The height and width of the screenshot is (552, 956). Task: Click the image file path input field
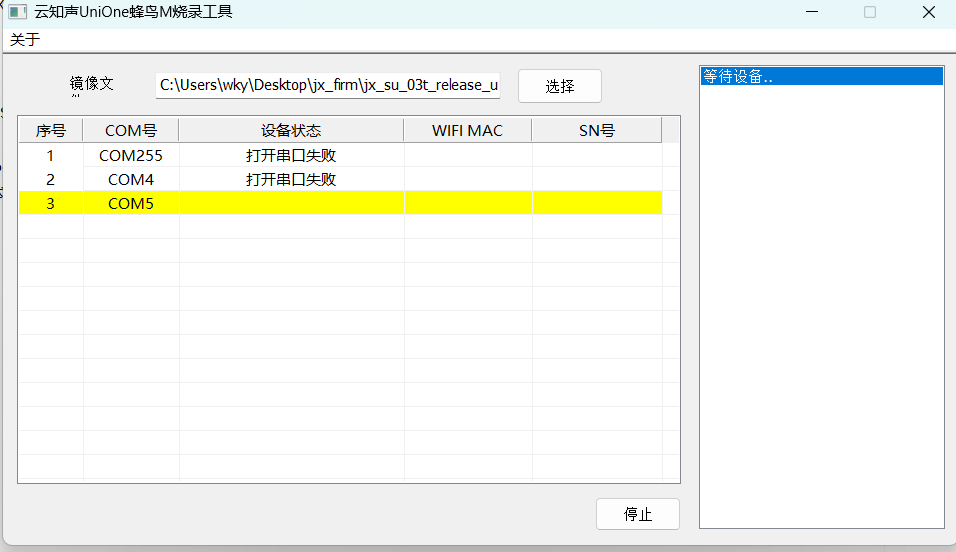[x=328, y=86]
